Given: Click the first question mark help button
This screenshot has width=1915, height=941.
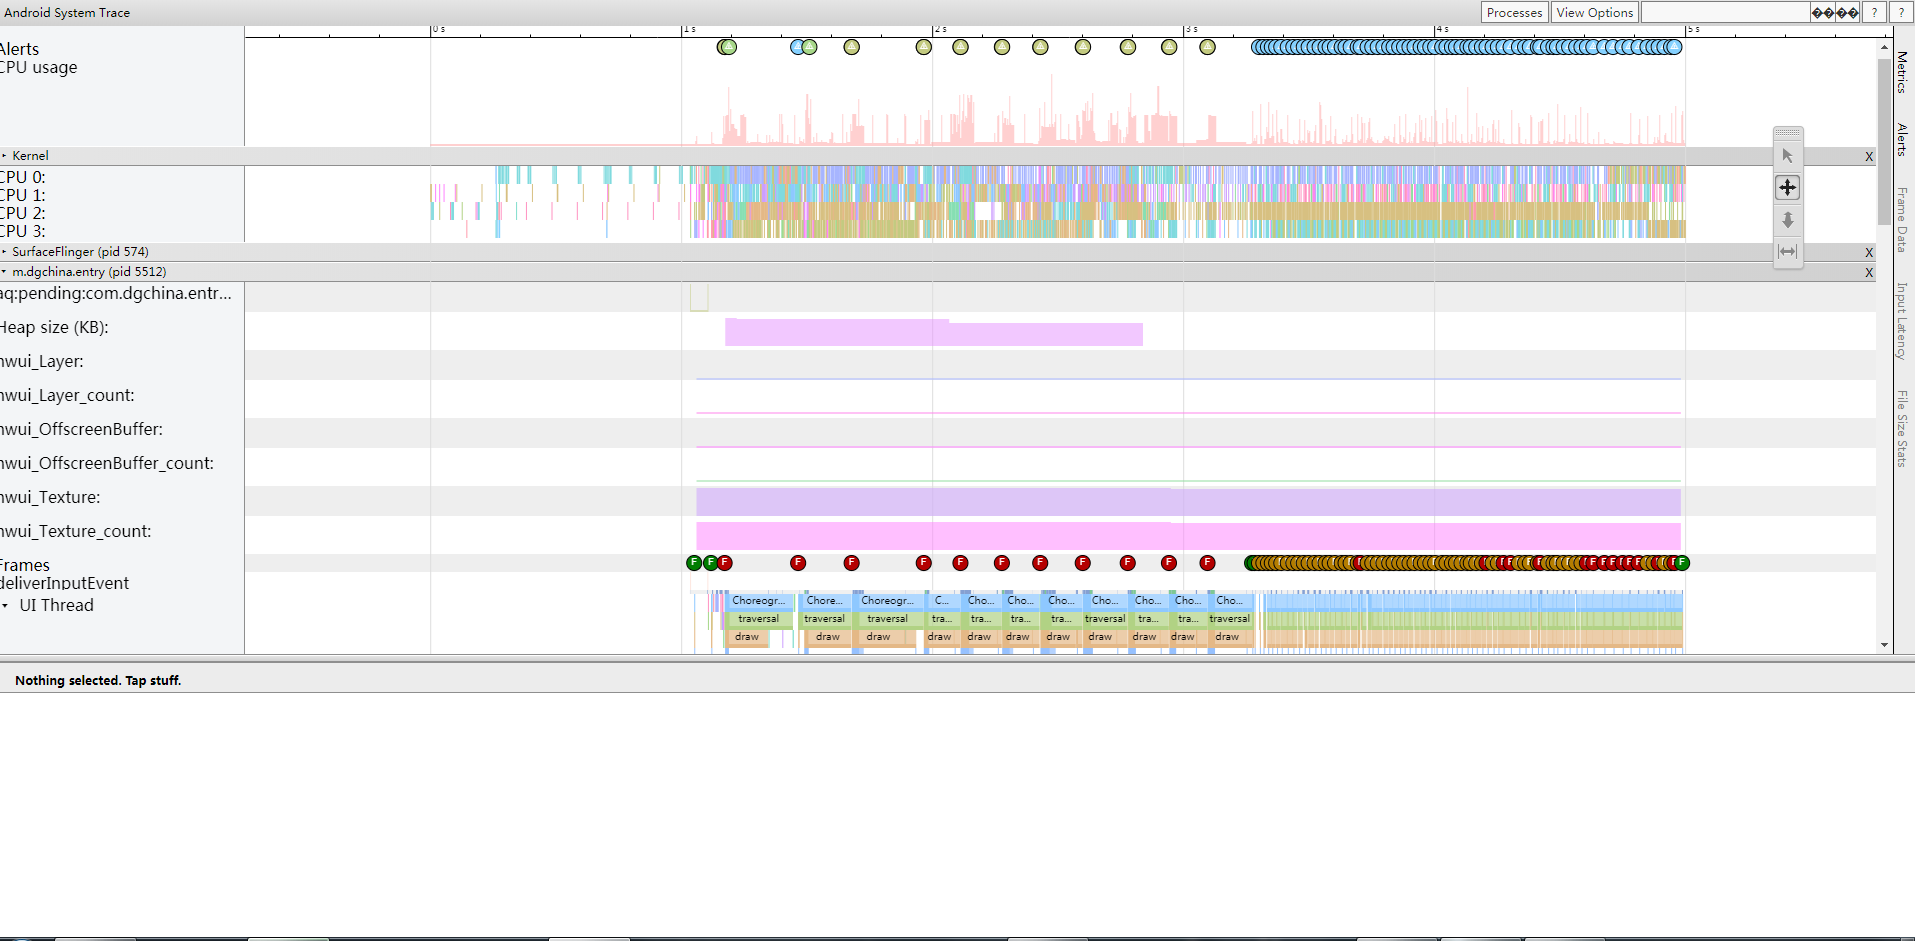Looking at the screenshot, I should click(1875, 13).
